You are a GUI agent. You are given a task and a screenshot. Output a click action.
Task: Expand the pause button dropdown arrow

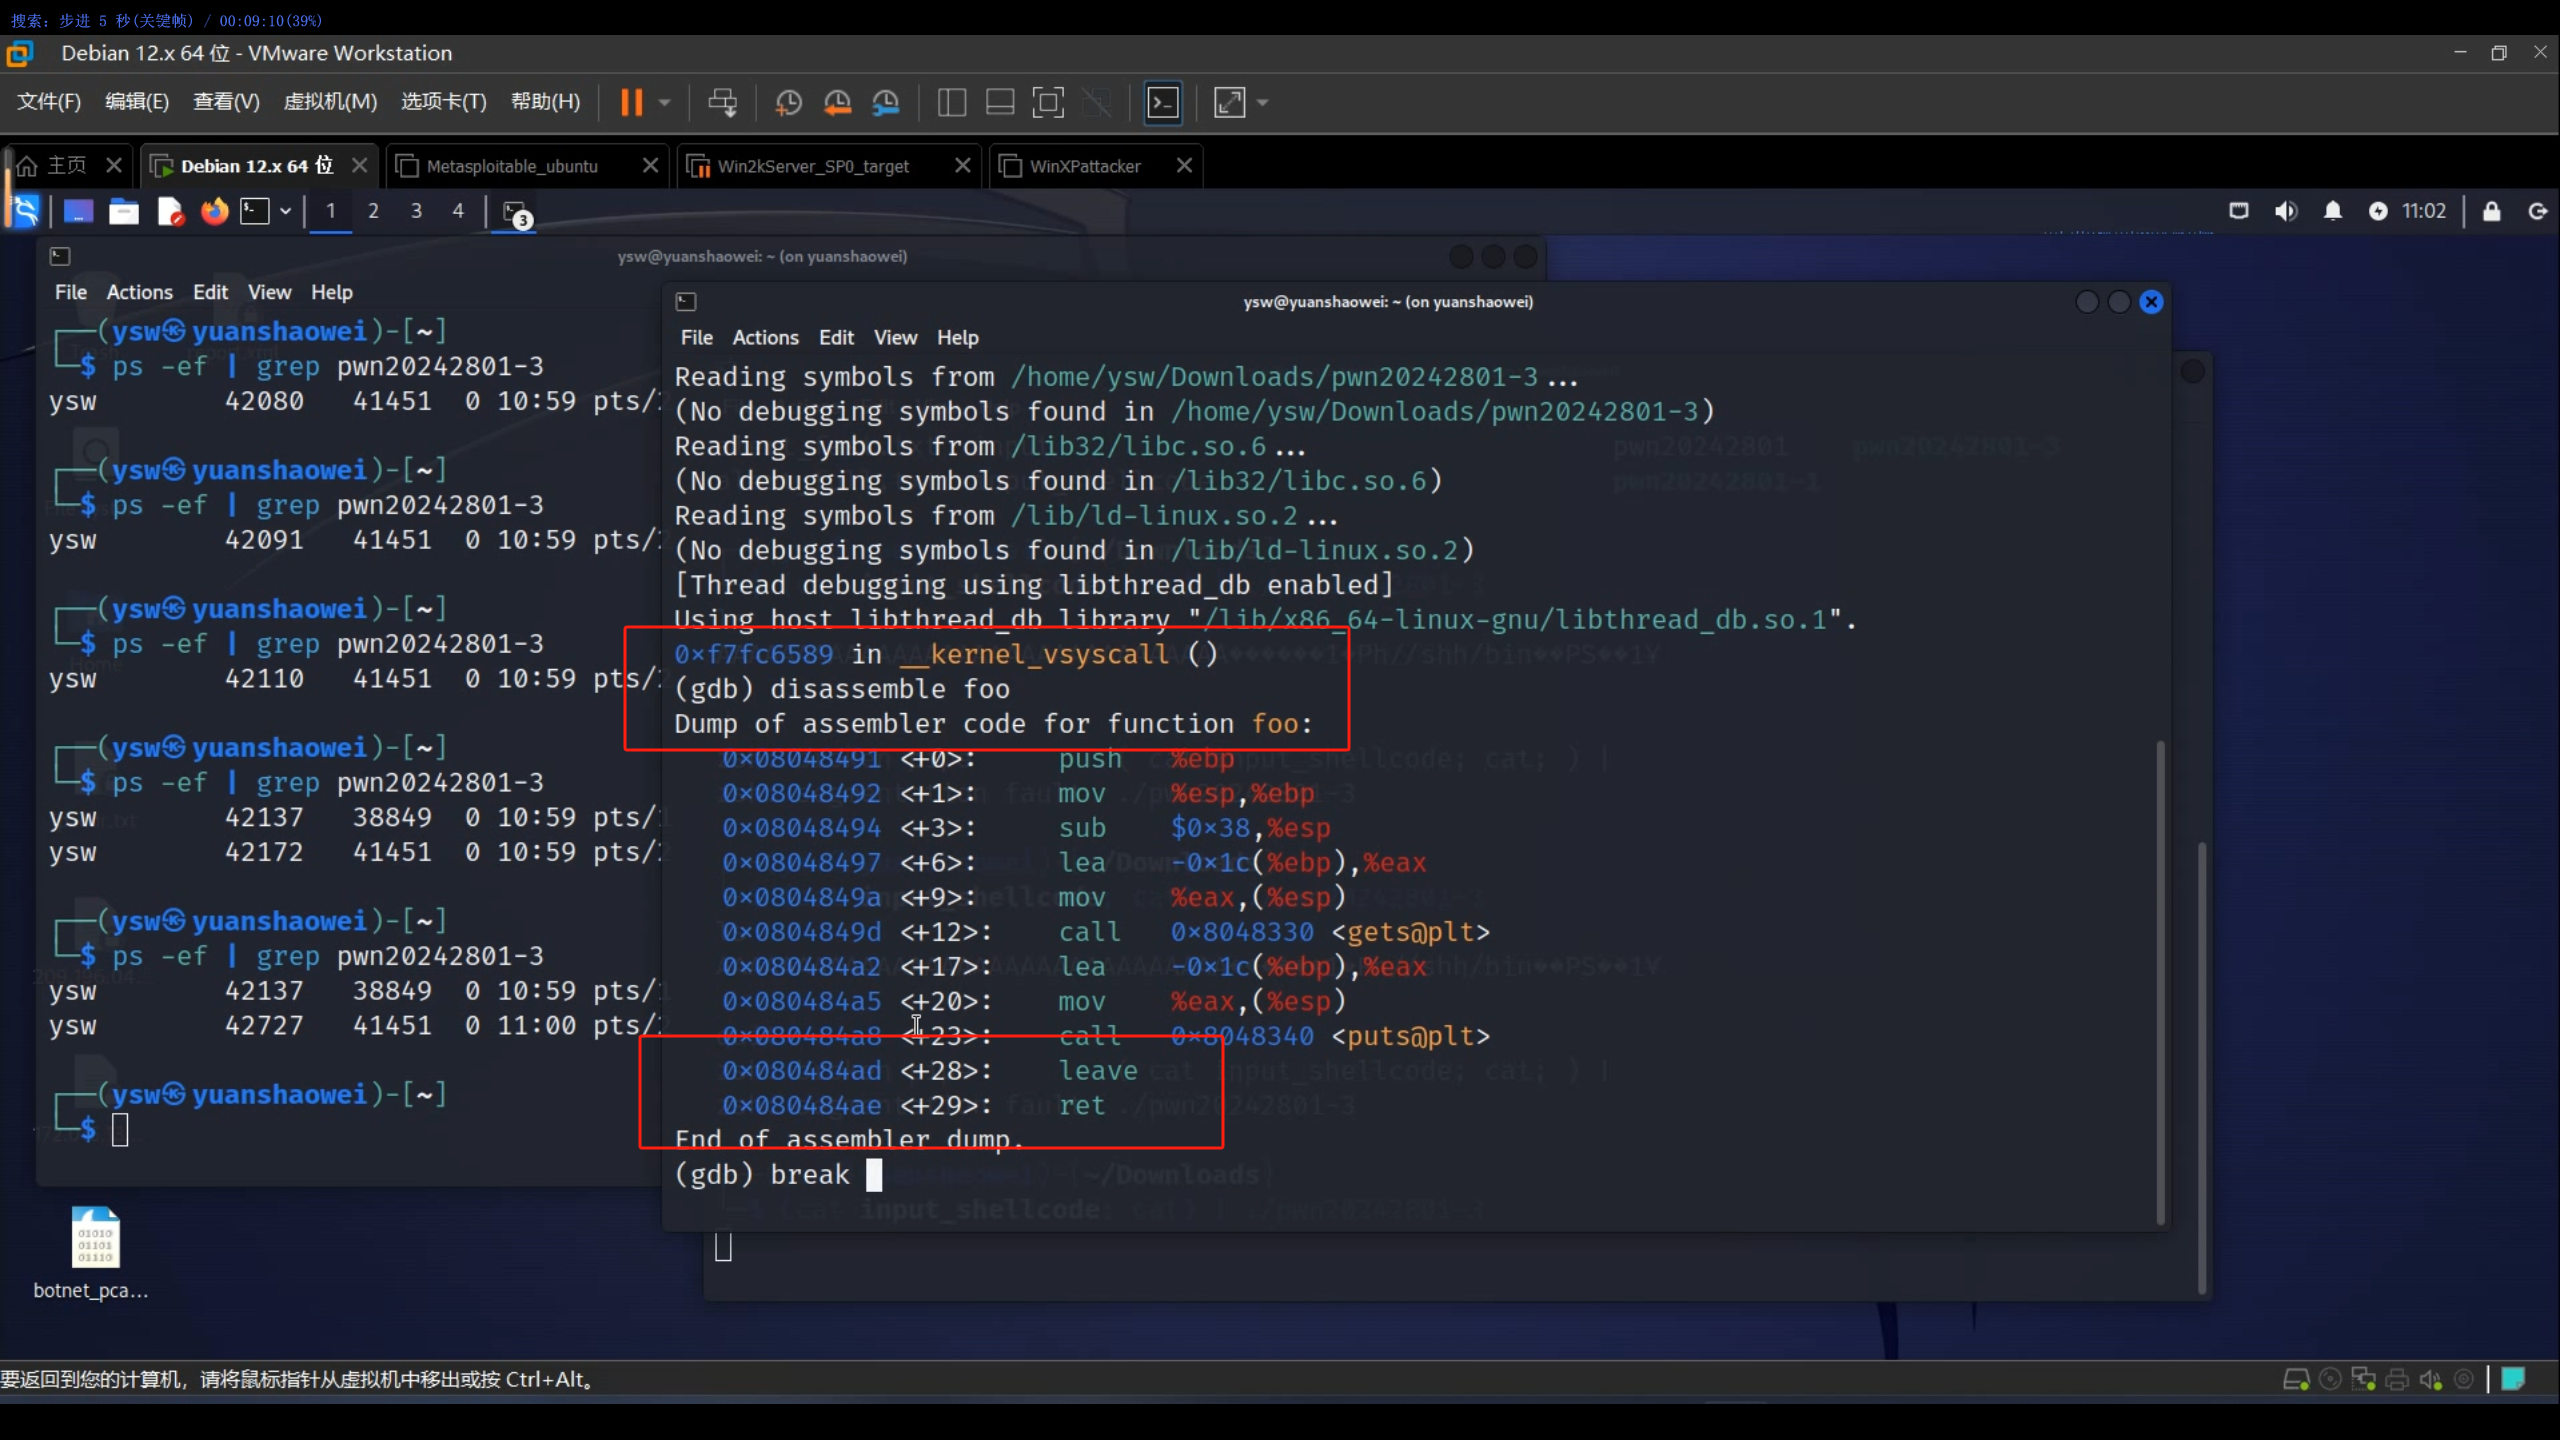tap(665, 102)
